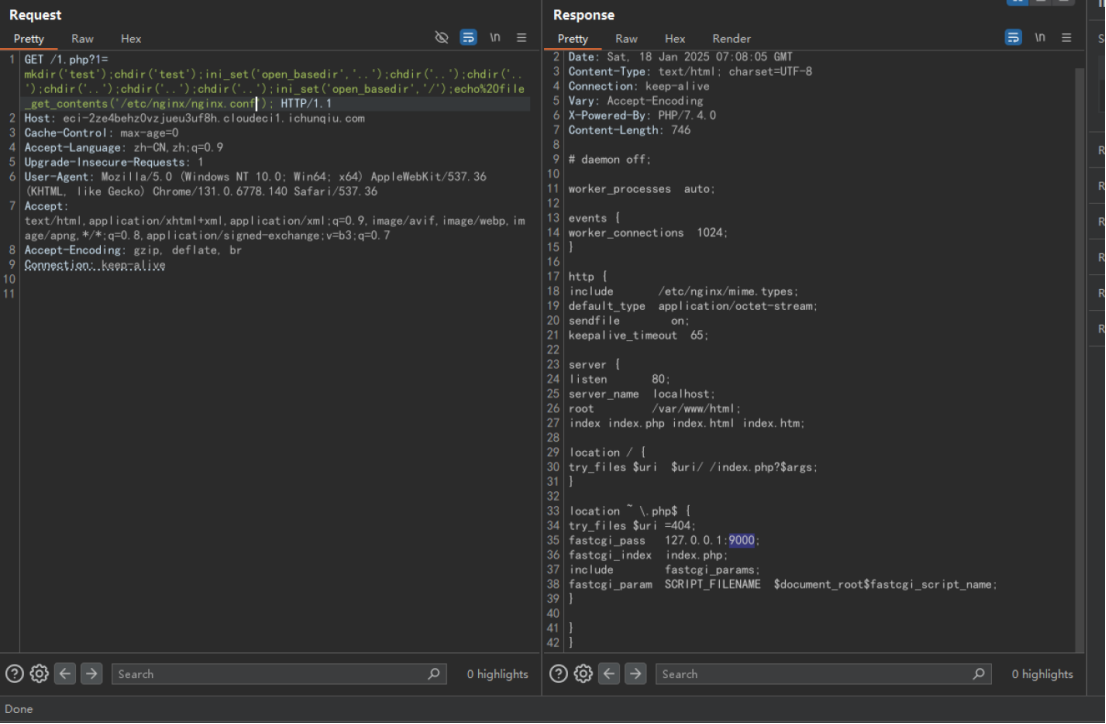
Task: Go to next match in Response search
Action: 635,674
